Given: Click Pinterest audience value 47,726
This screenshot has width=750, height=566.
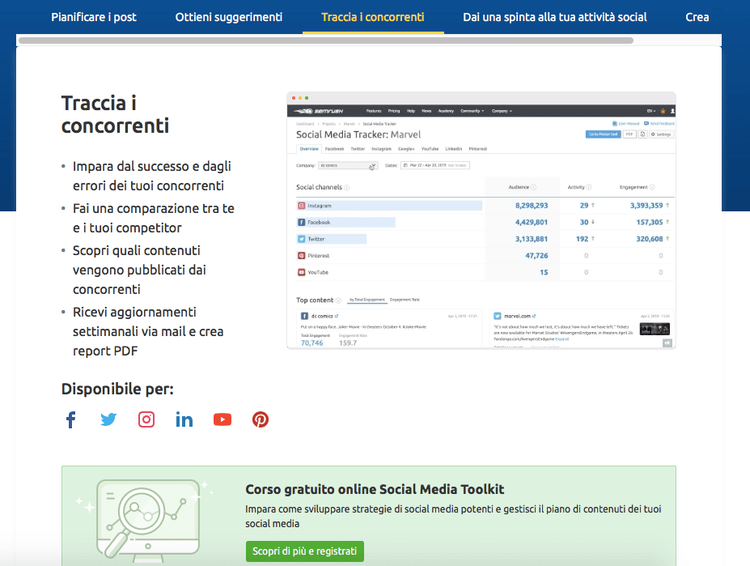Looking at the screenshot, I should click(x=537, y=255).
